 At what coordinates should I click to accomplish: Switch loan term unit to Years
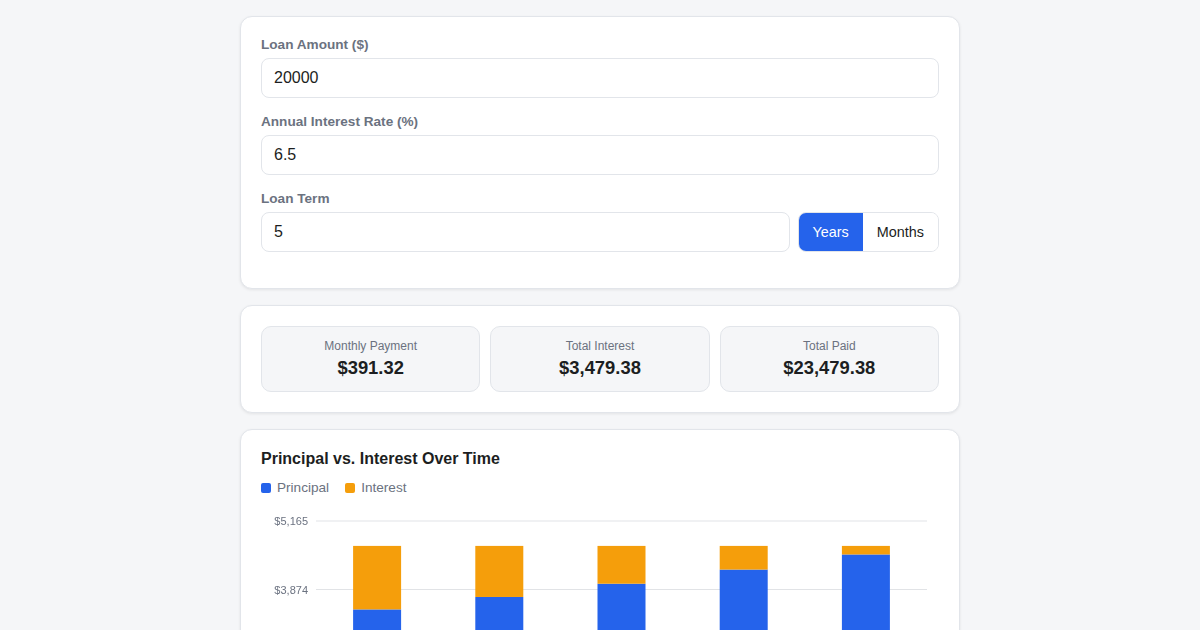[830, 232]
